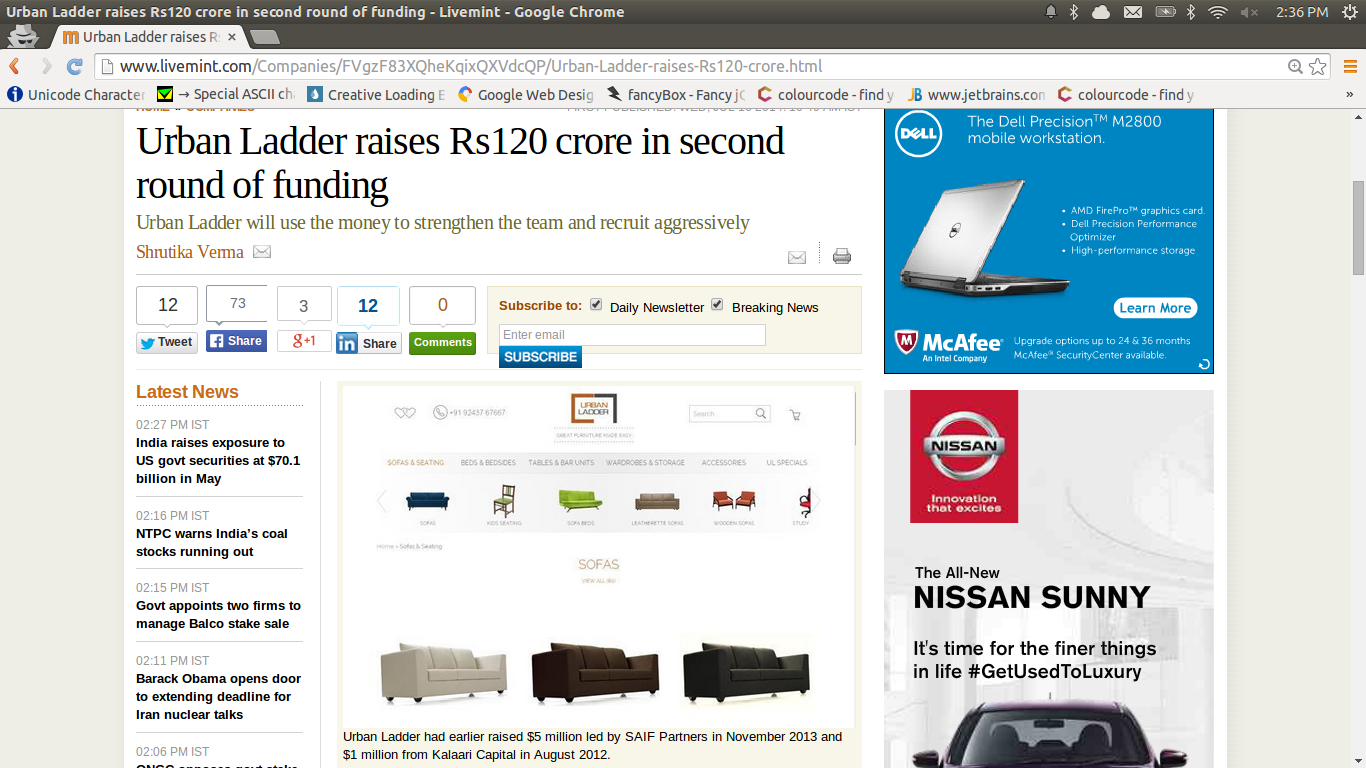This screenshot has width=1366, height=768.
Task: Click the envelope beside Shrutika Verma
Action: click(x=262, y=252)
